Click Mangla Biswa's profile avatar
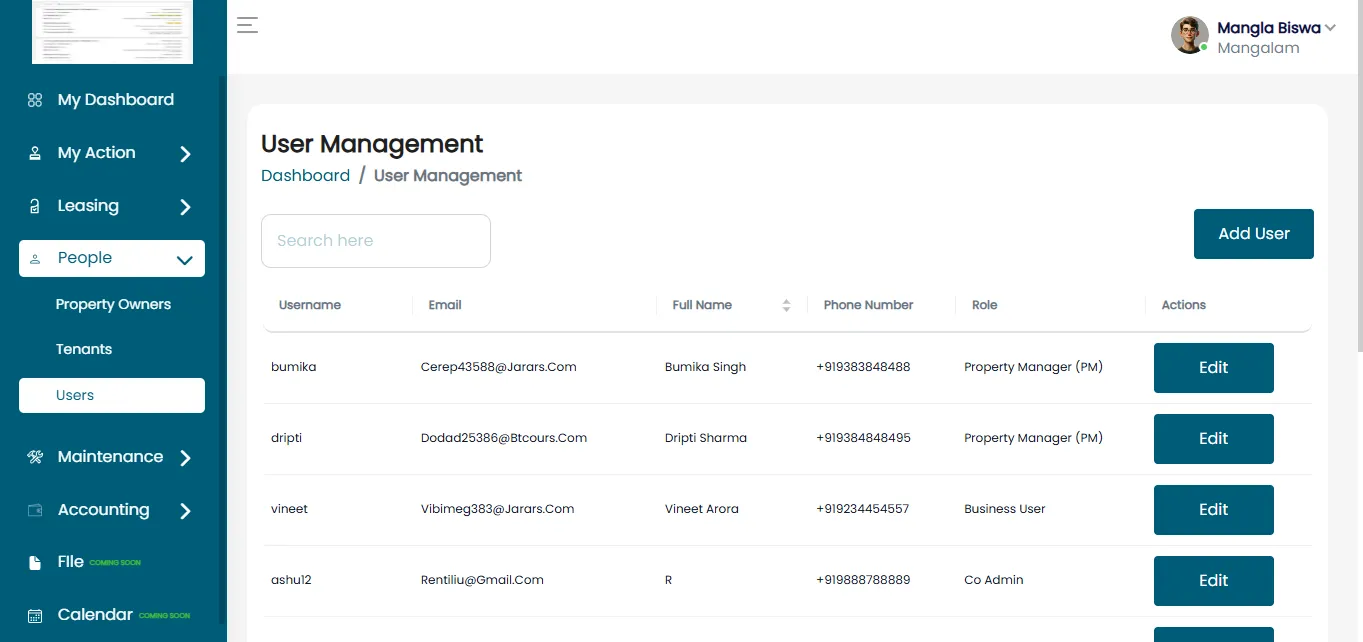This screenshot has height=642, width=1363. (1190, 35)
